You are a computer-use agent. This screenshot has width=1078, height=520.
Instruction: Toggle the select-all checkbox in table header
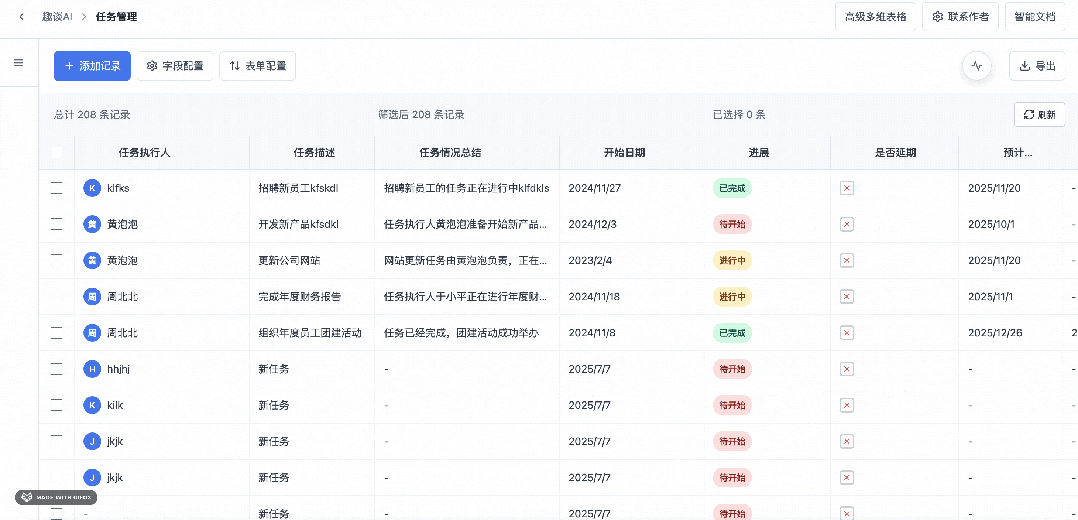(56, 153)
